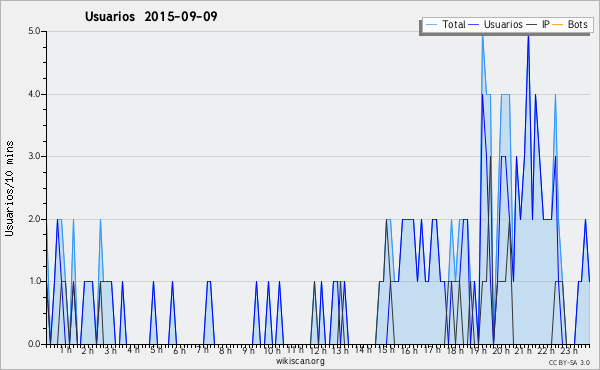Click the 'CC BY-SA 3.0' license text
This screenshot has width=600, height=370.
pos(569,362)
